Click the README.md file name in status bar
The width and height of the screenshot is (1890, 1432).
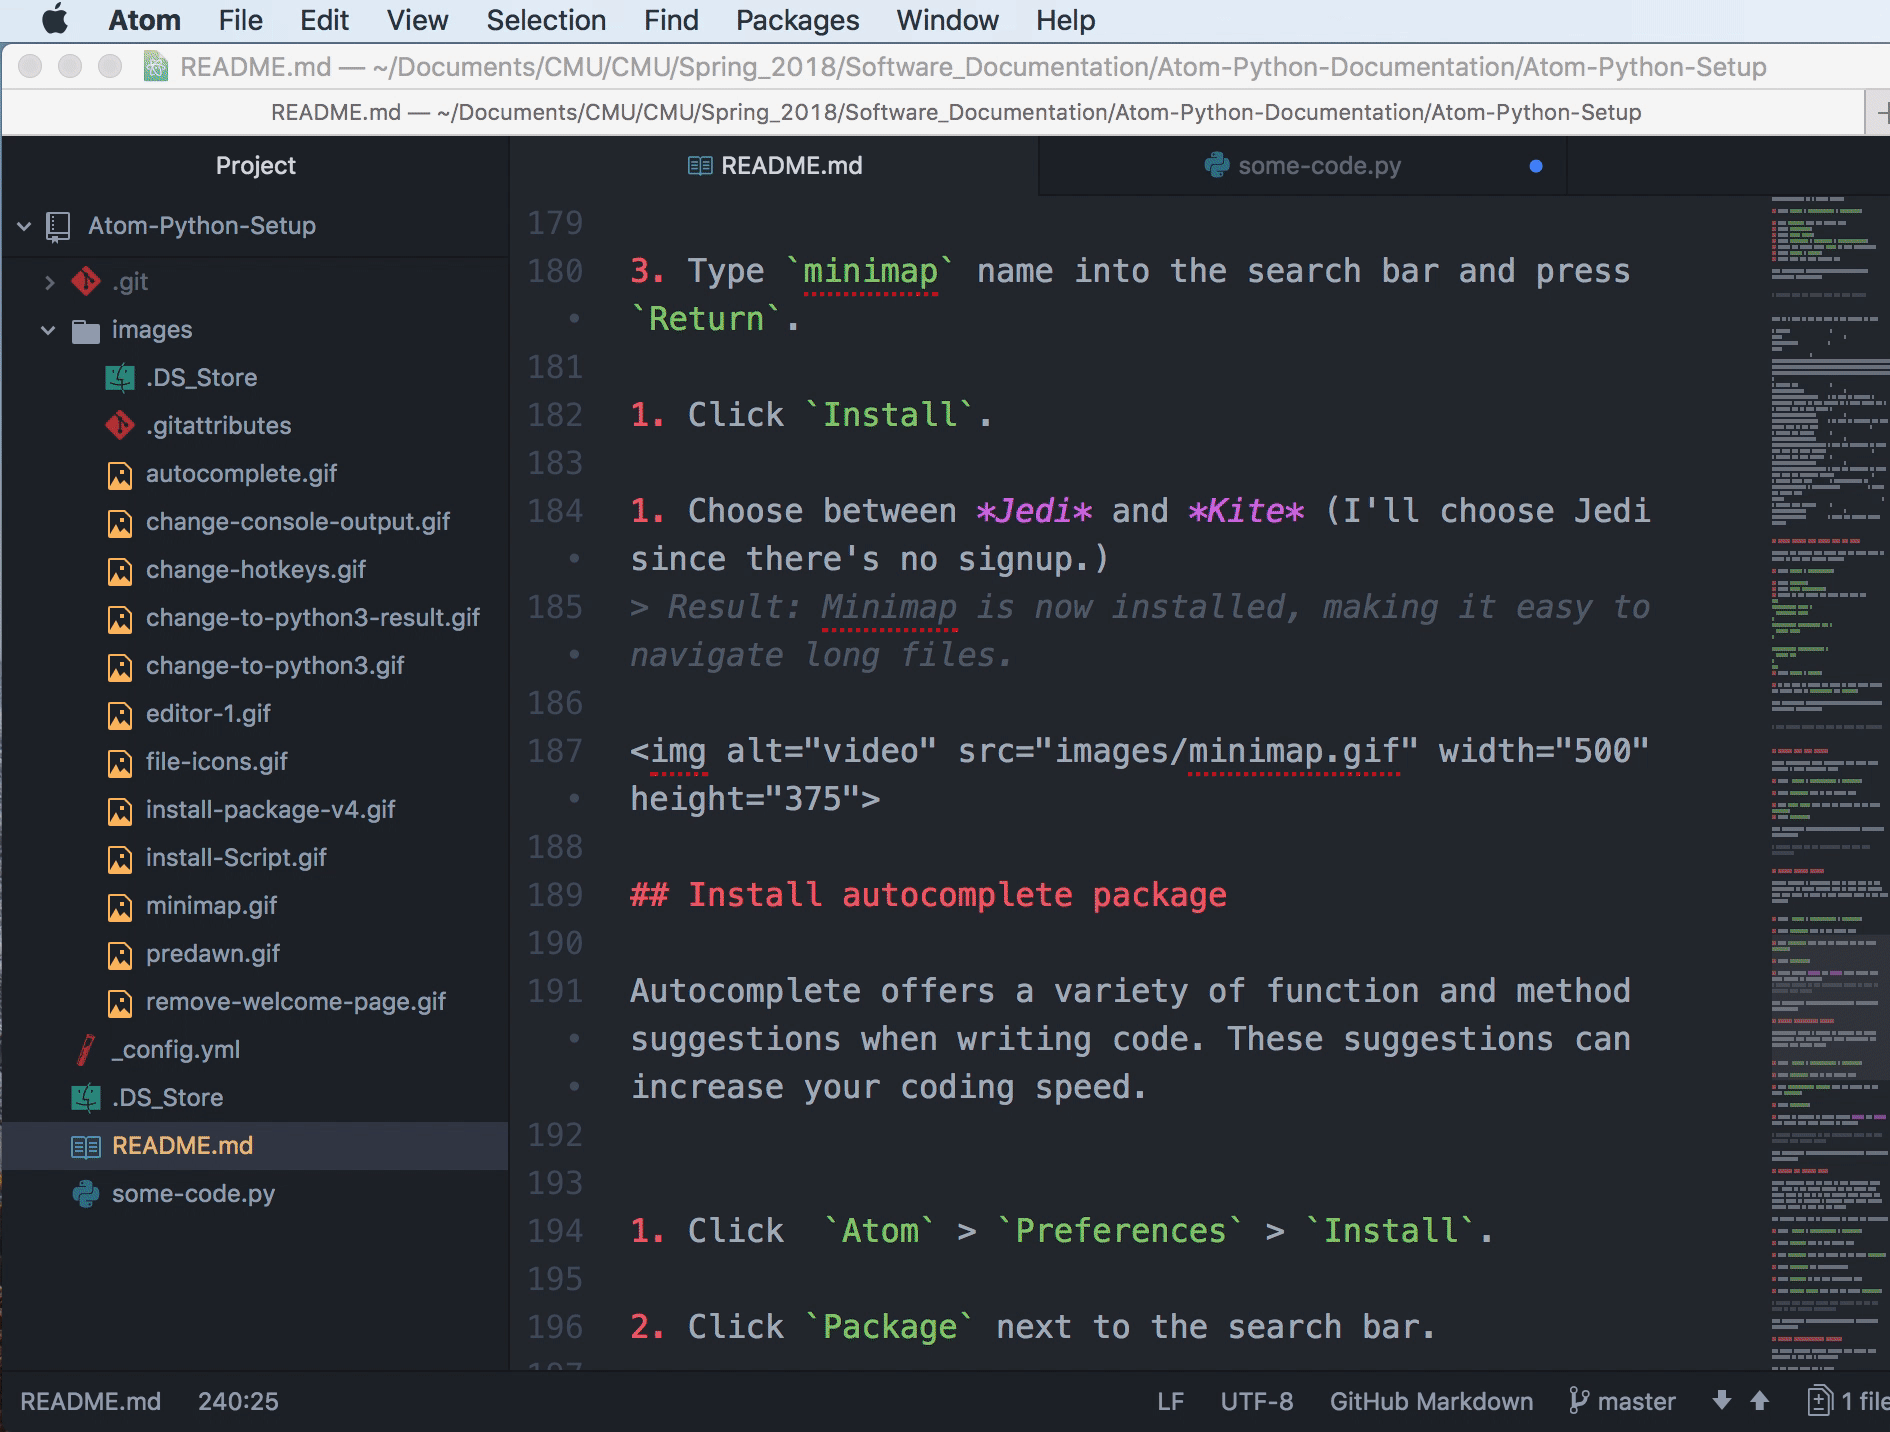tap(90, 1402)
